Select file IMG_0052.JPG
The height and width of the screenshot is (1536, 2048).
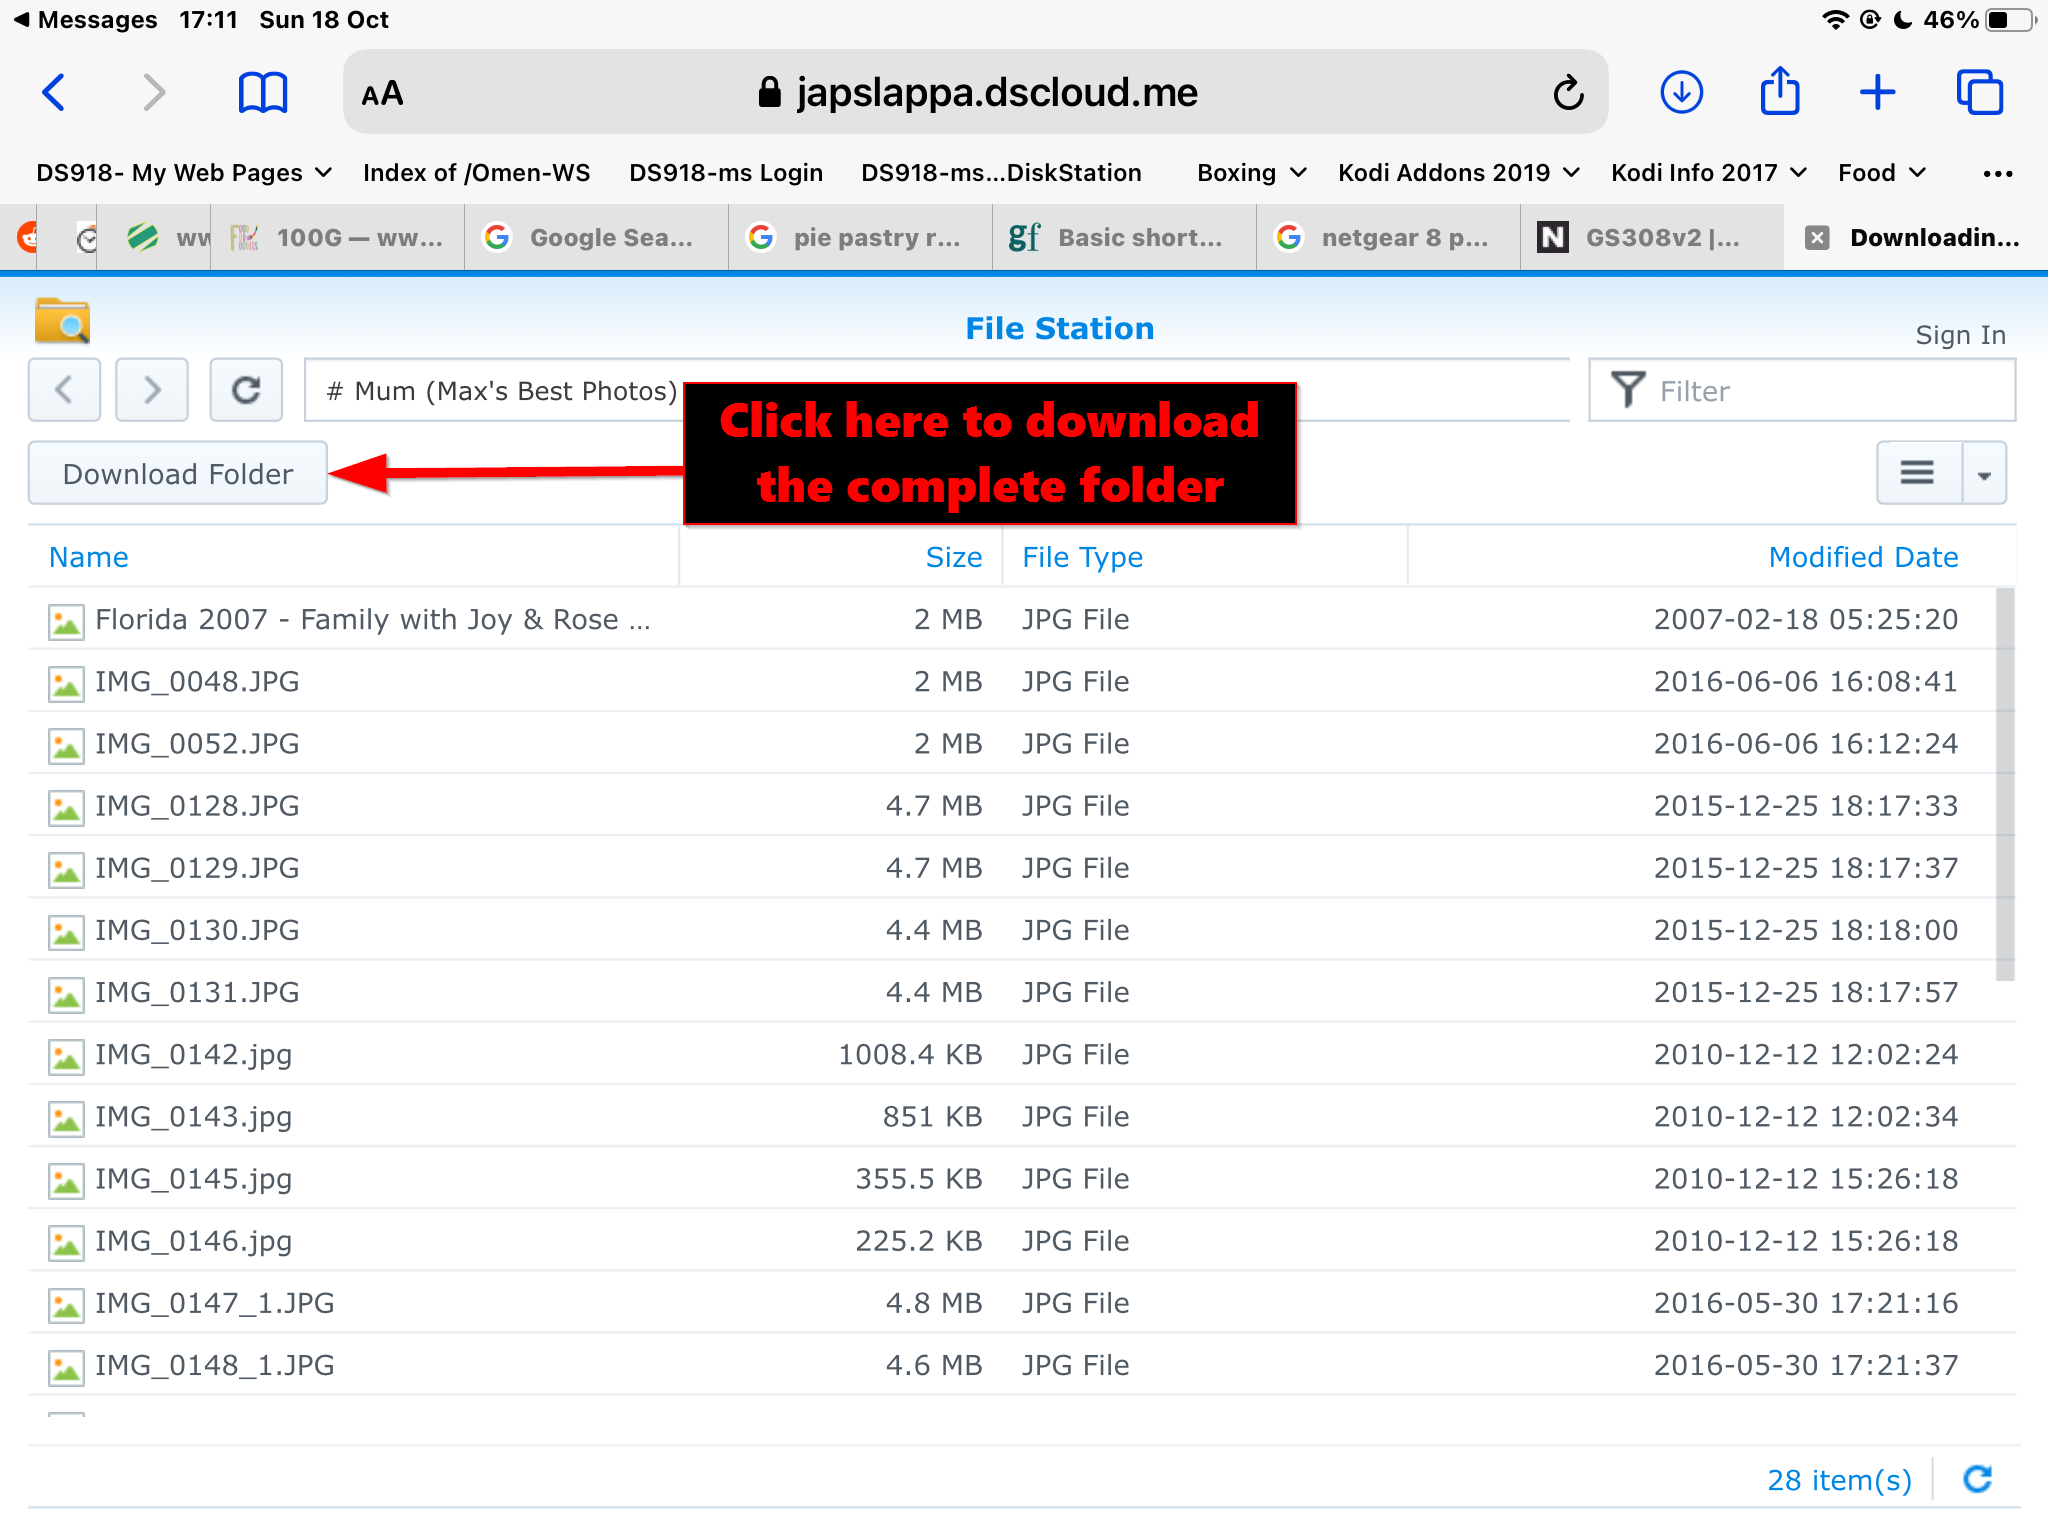pos(1022,744)
